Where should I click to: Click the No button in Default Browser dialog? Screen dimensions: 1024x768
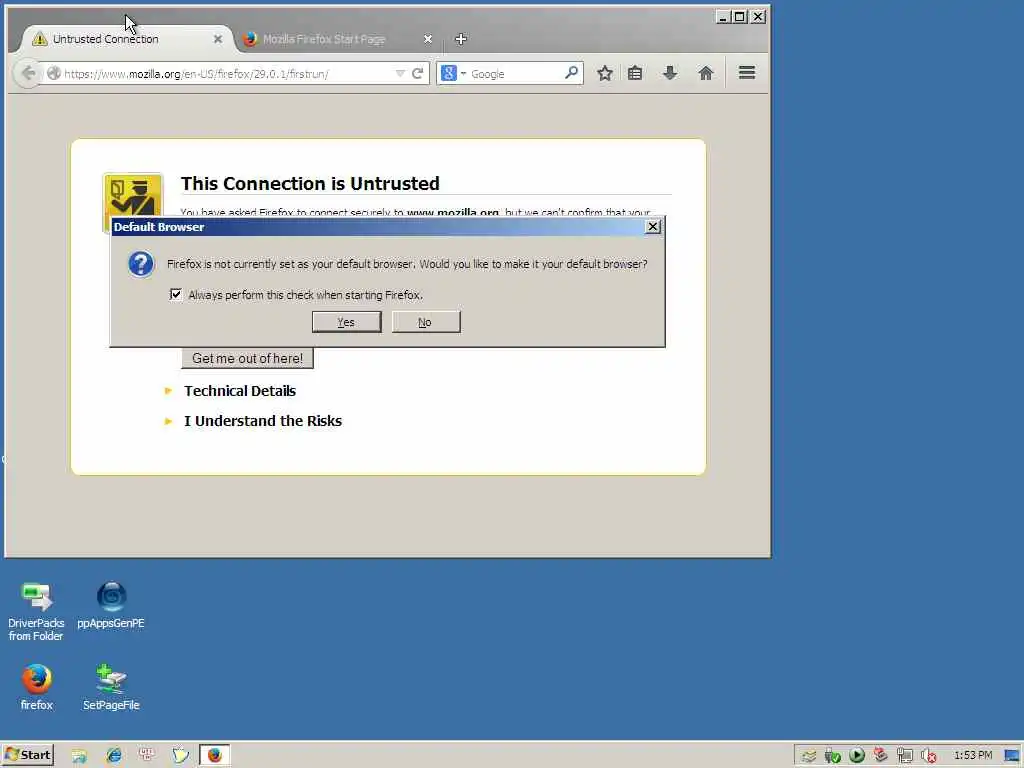coord(426,322)
